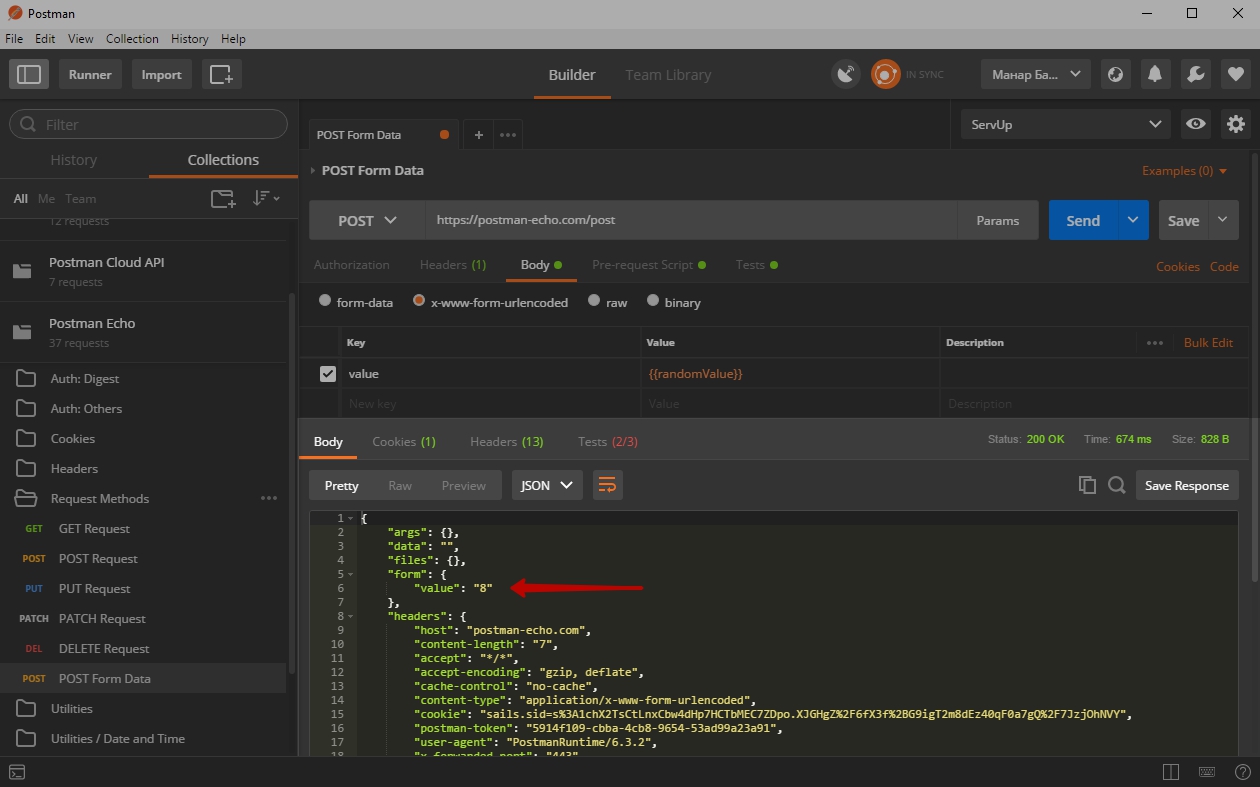Open the user account dropdown
The image size is (1260, 787).
pyautogui.click(x=1035, y=74)
